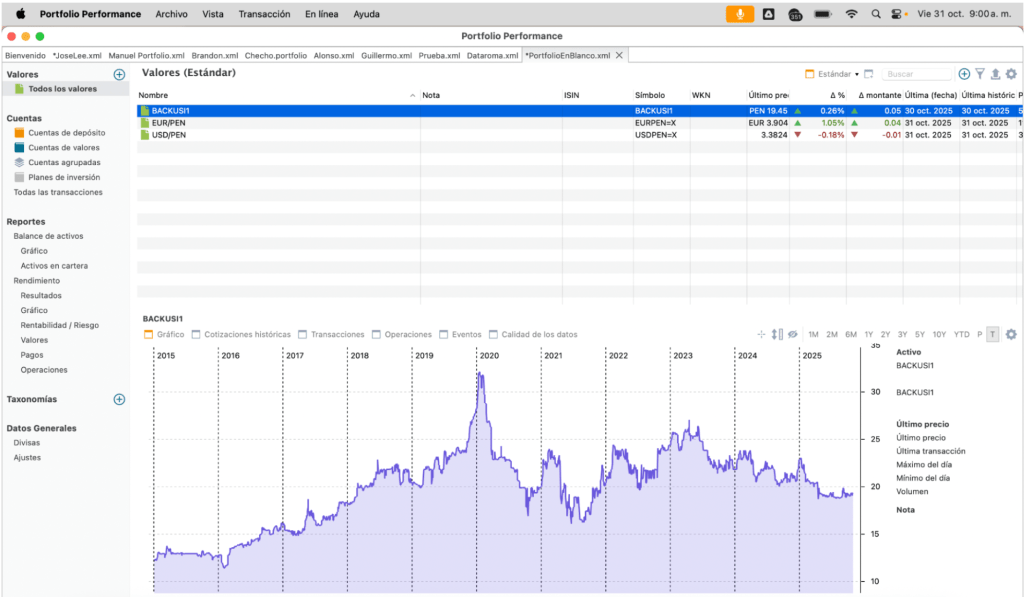1024x597 pixels.
Task: Open Cuentas de depósito in sidebar
Action: click(66, 132)
